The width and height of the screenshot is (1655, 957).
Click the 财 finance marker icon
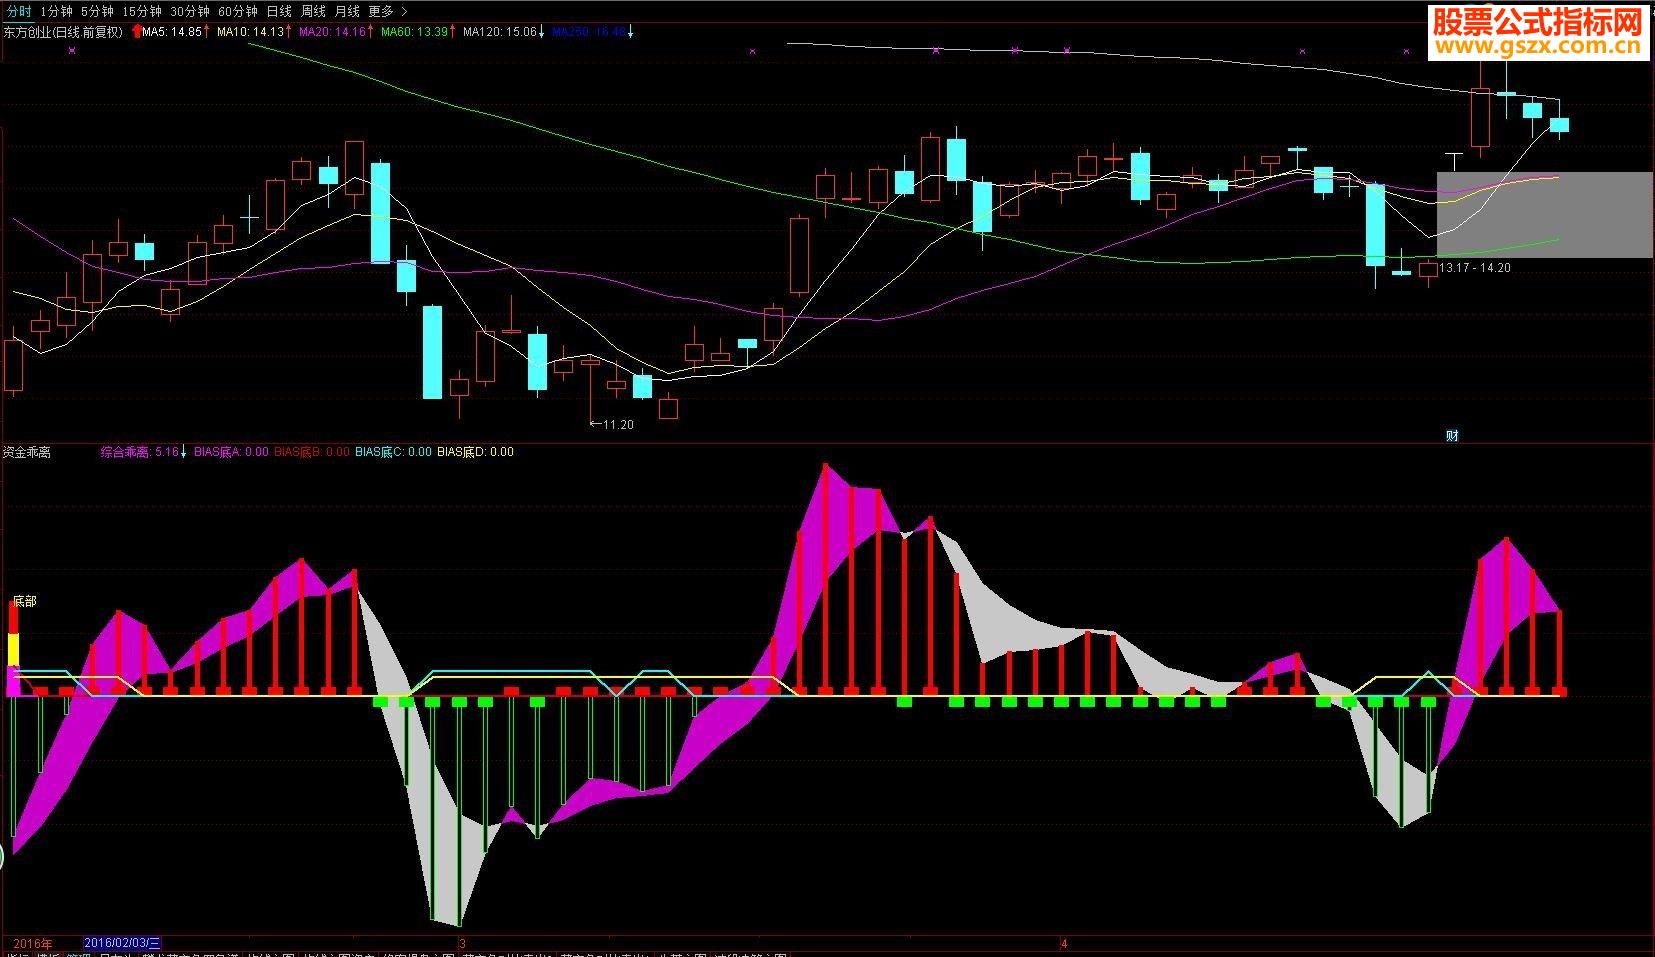[1452, 435]
